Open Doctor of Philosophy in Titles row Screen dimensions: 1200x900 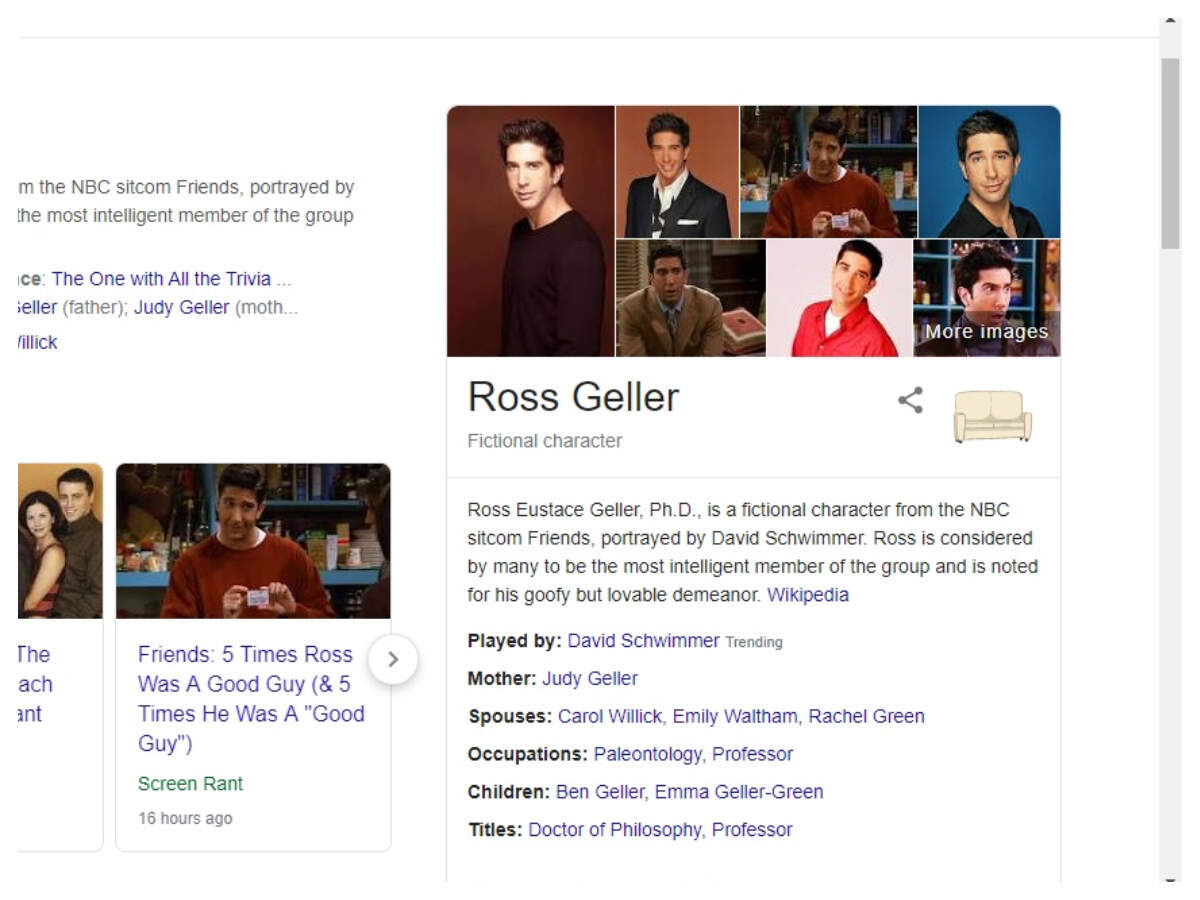(x=615, y=830)
